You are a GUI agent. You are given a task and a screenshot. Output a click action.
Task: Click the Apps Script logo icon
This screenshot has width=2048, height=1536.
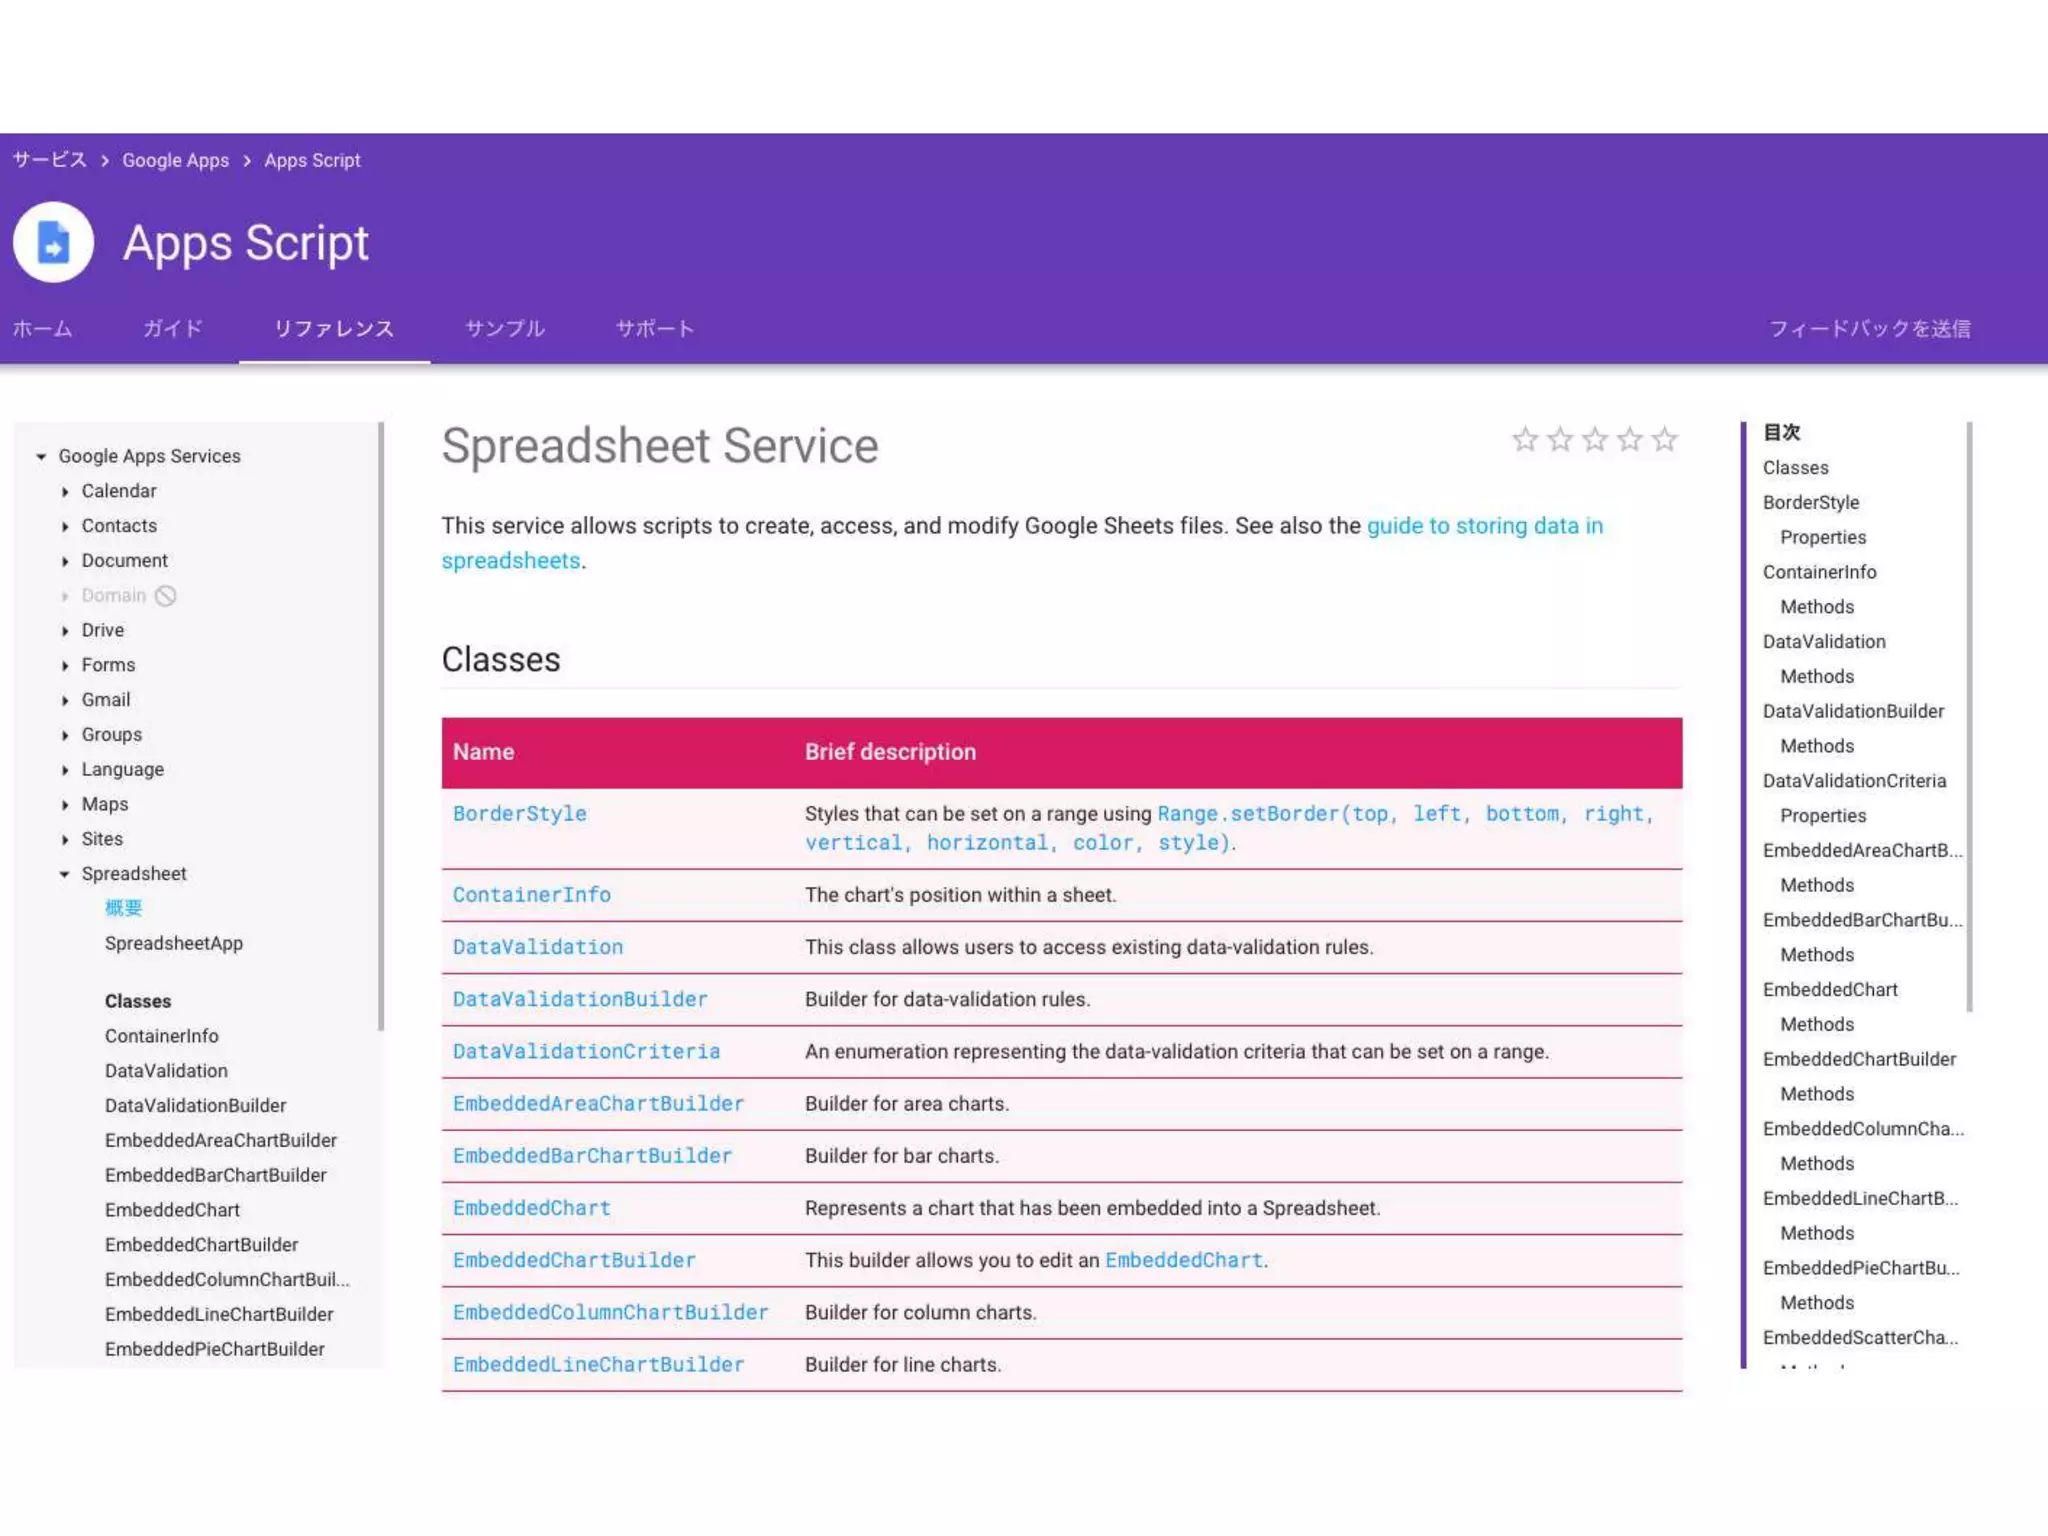pos(53,243)
